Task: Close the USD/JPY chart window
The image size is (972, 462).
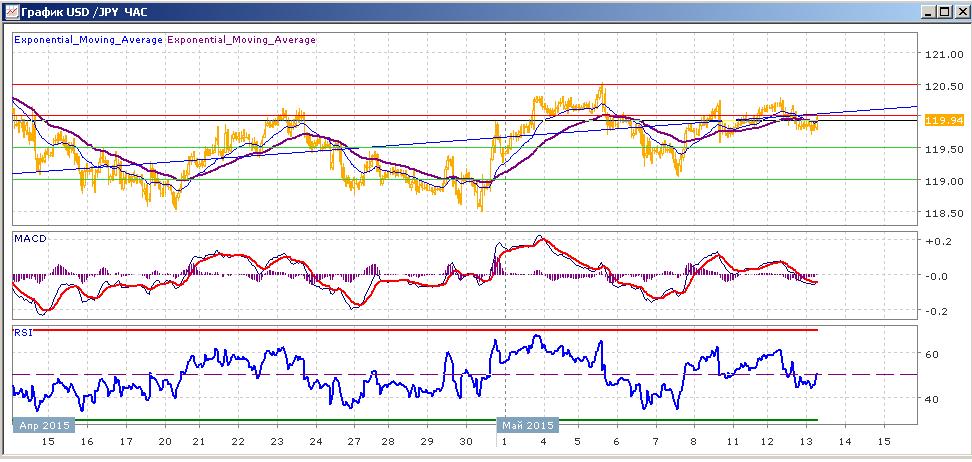Action: point(959,11)
